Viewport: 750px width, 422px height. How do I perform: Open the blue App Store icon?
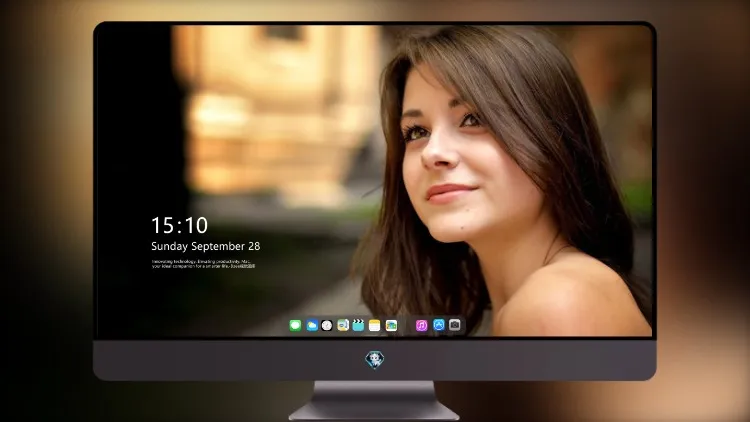click(x=439, y=325)
